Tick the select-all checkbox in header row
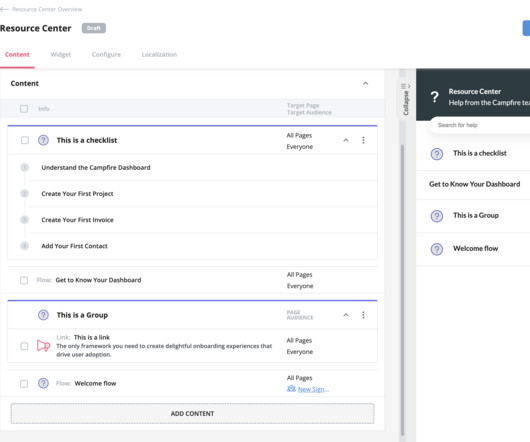This screenshot has height=442, width=530. 24,109
